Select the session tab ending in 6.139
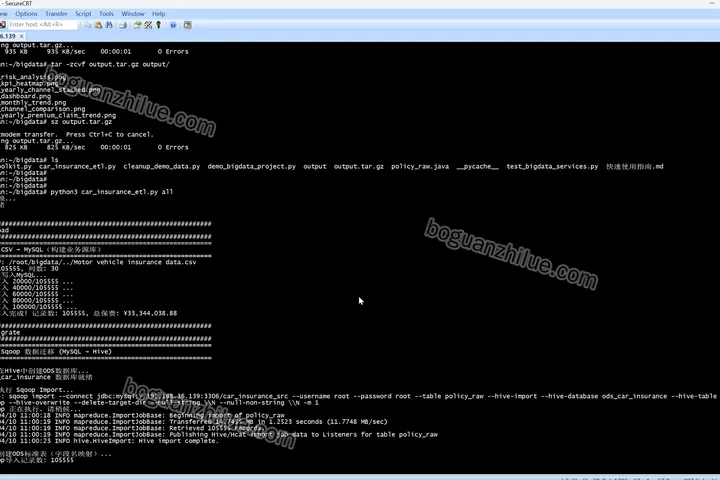720x480 pixels. (8, 36)
